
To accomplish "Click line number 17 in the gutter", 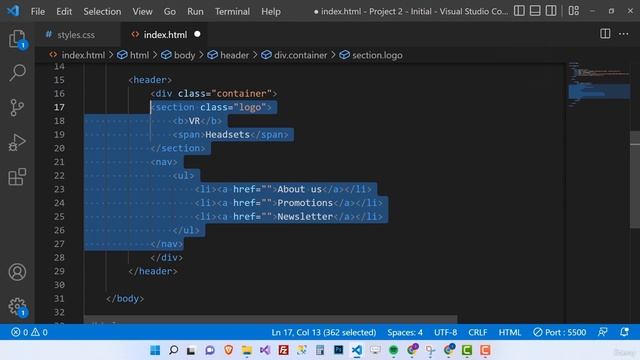I will [59, 107].
